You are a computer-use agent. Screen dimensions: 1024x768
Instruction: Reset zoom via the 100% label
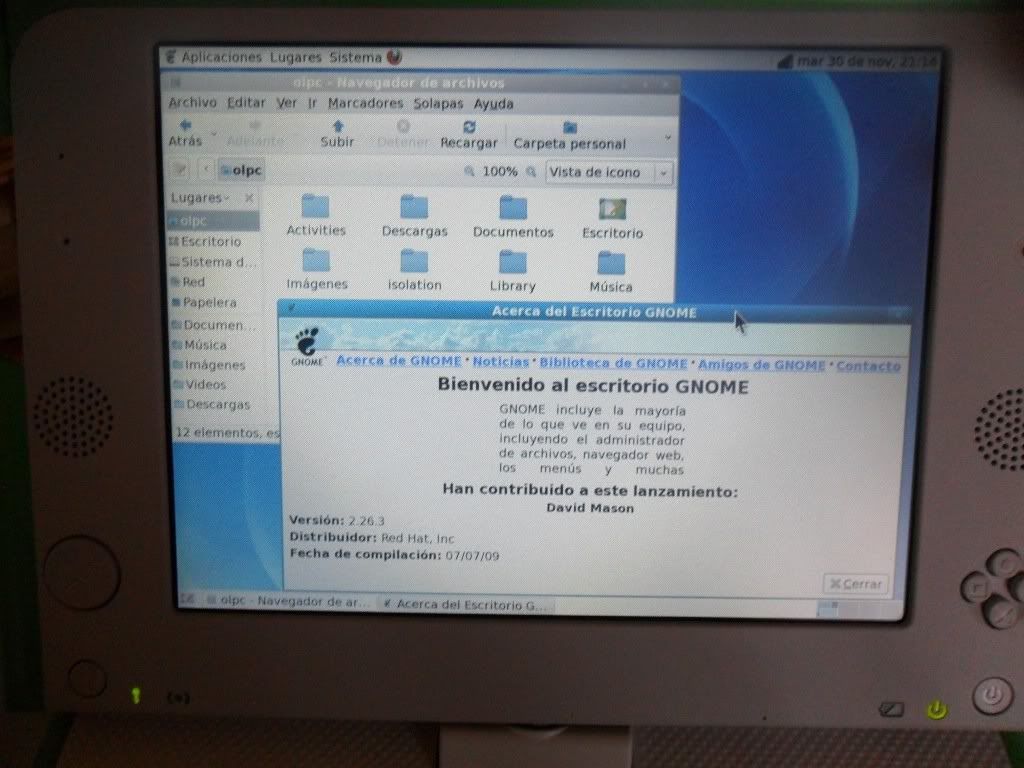500,172
